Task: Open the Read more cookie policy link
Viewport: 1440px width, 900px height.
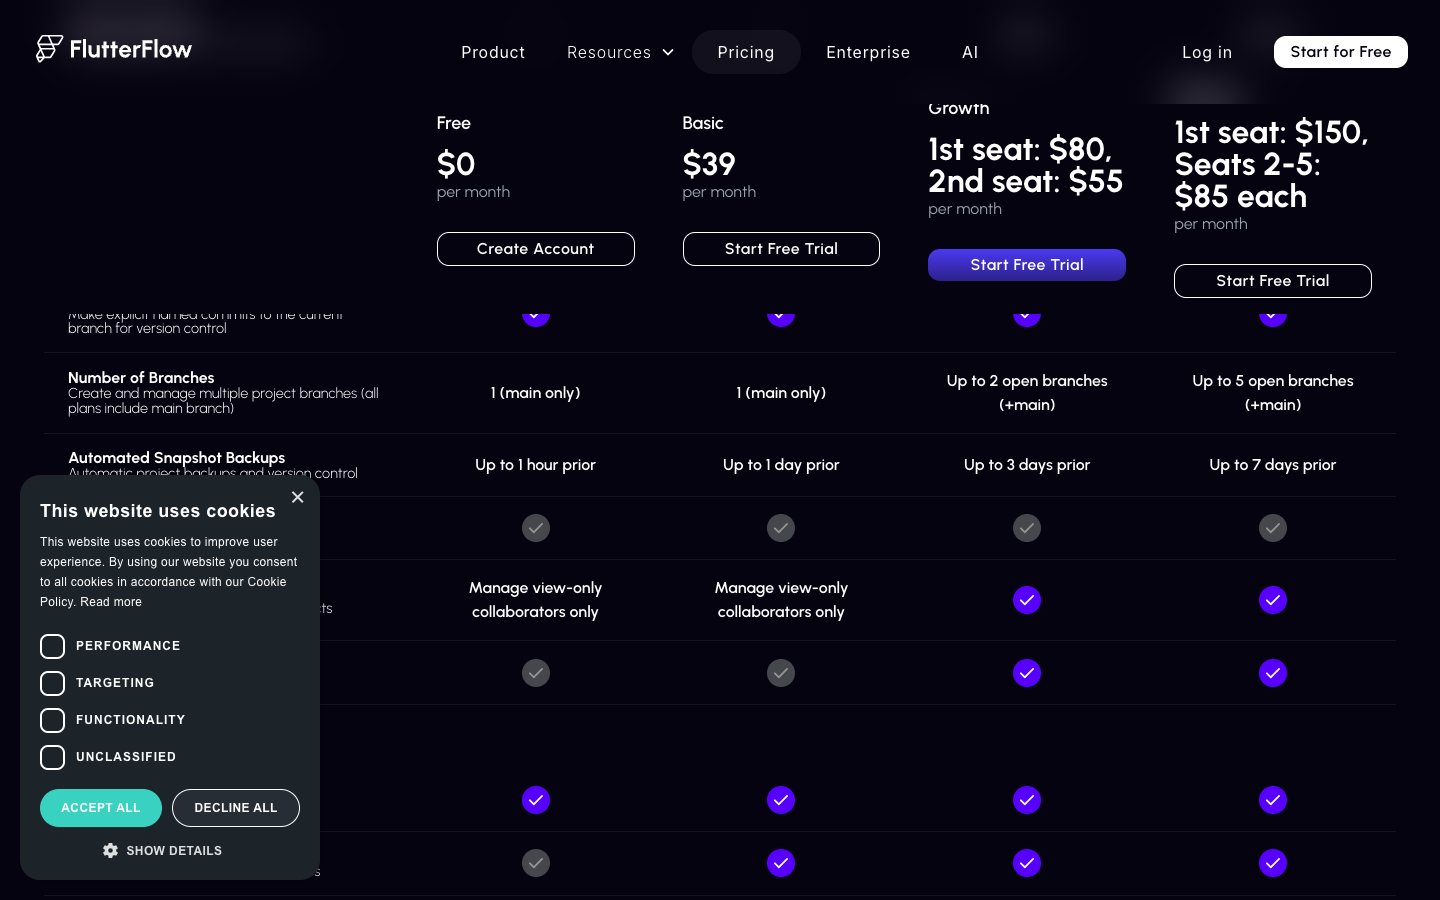Action: (x=111, y=602)
